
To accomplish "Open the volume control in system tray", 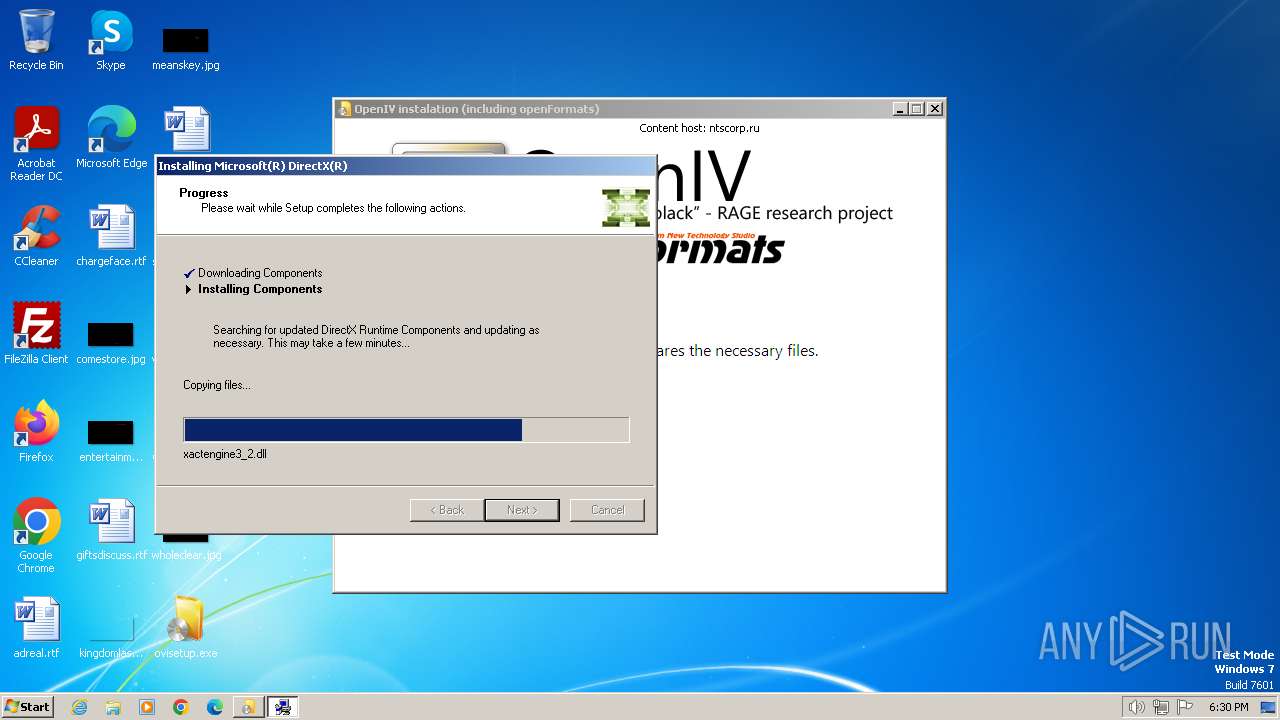I will [1136, 707].
